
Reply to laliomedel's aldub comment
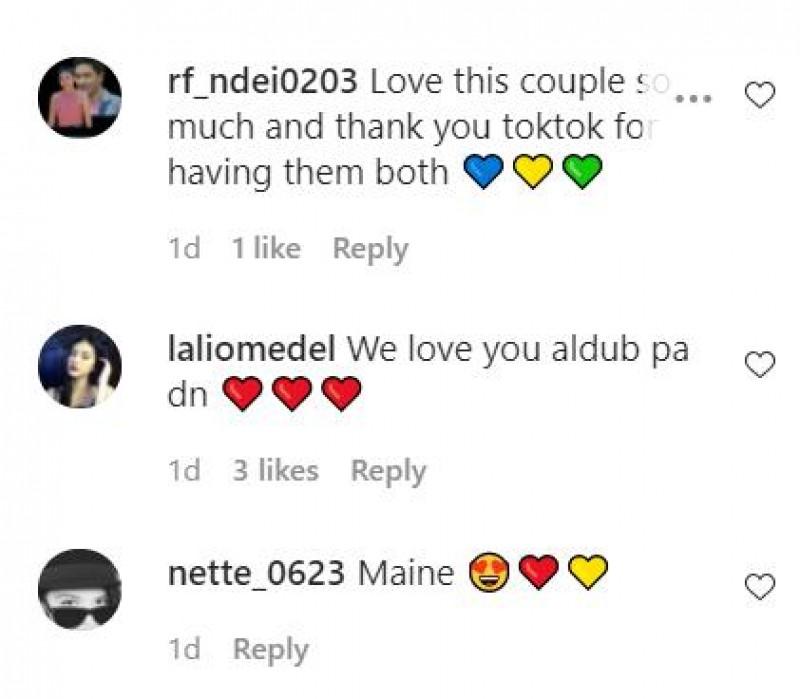click(388, 471)
